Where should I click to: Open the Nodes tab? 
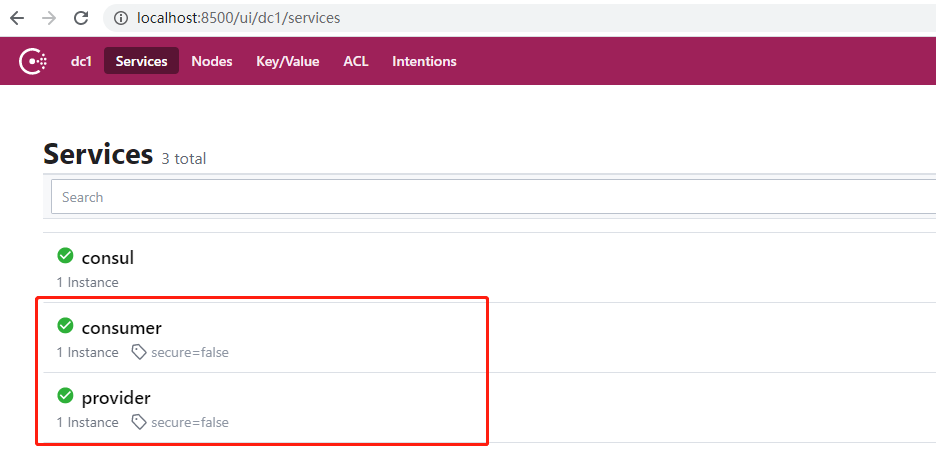click(x=212, y=61)
